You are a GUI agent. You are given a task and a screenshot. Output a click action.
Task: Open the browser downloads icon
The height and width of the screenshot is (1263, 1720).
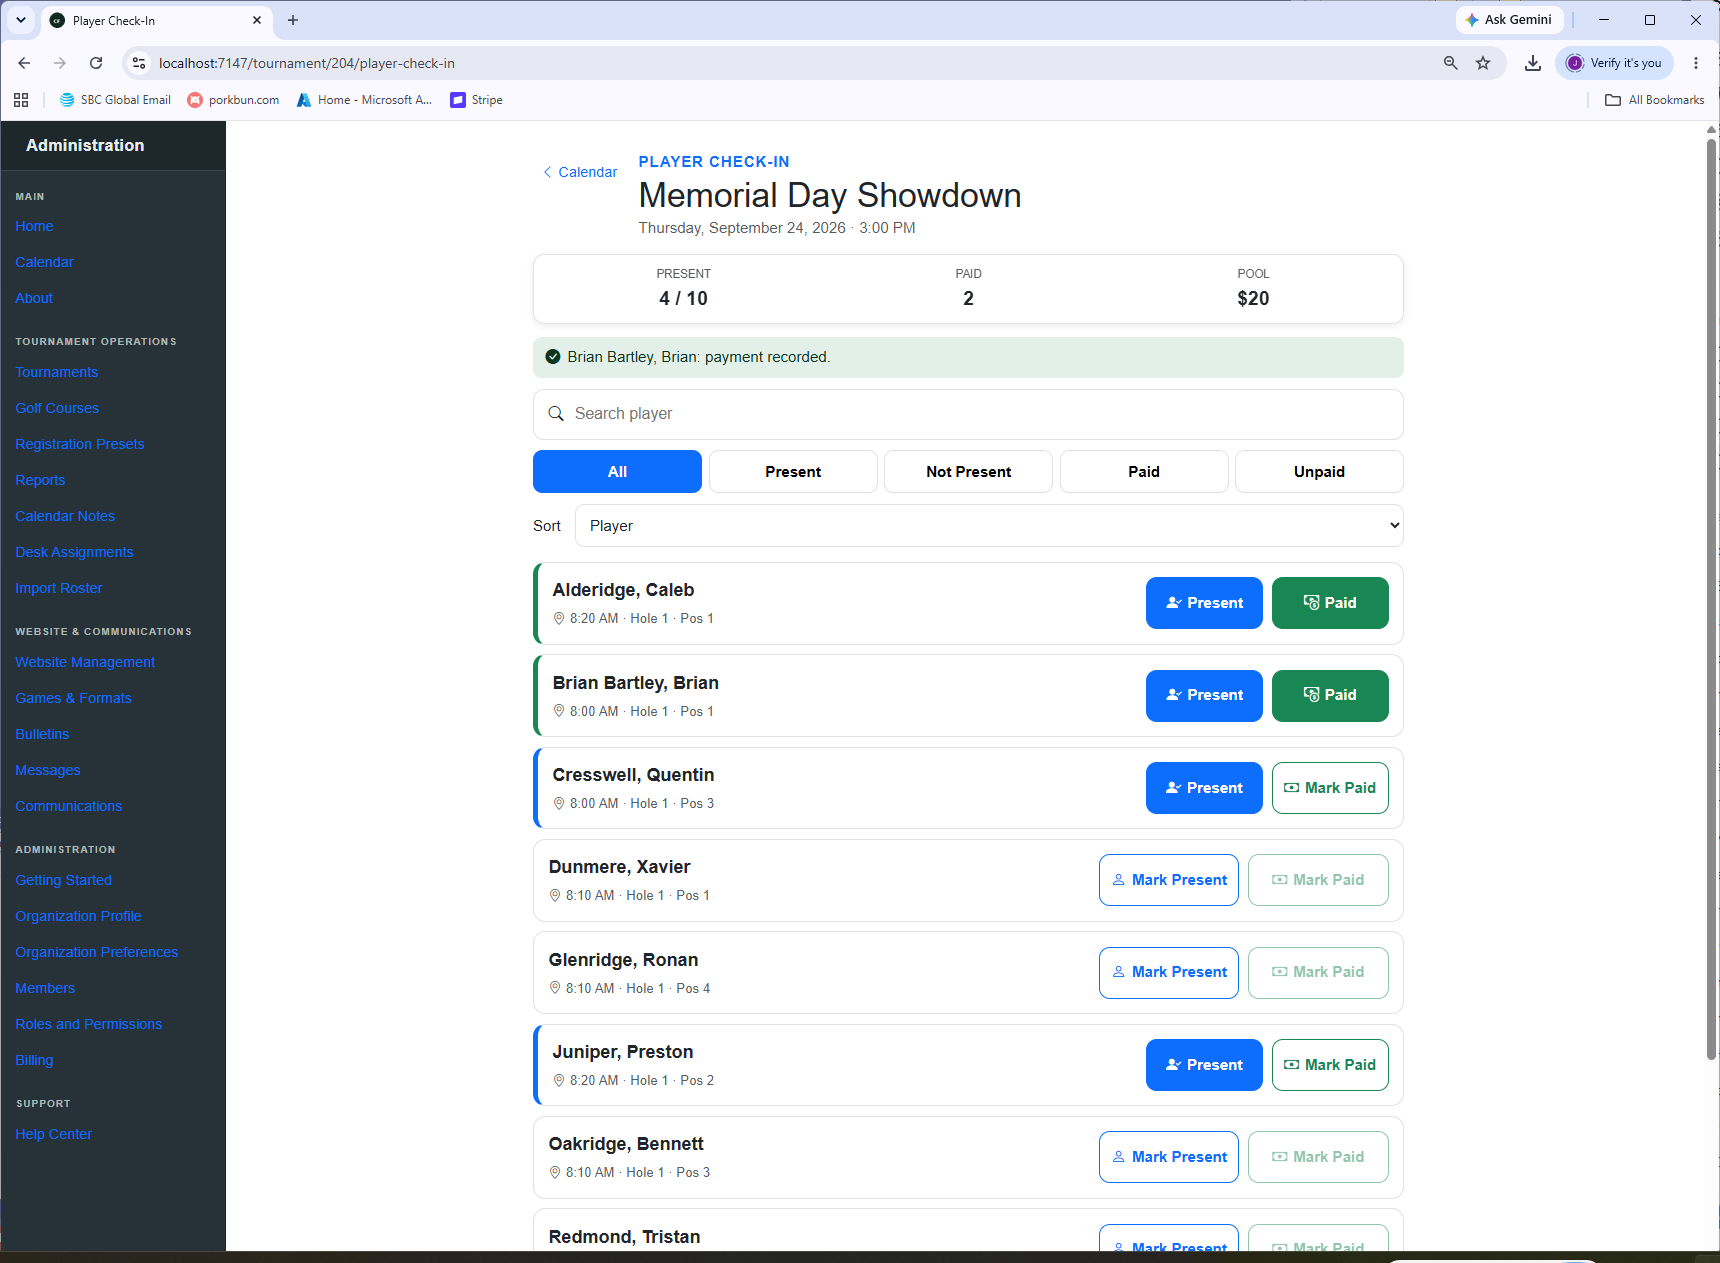[x=1532, y=63]
